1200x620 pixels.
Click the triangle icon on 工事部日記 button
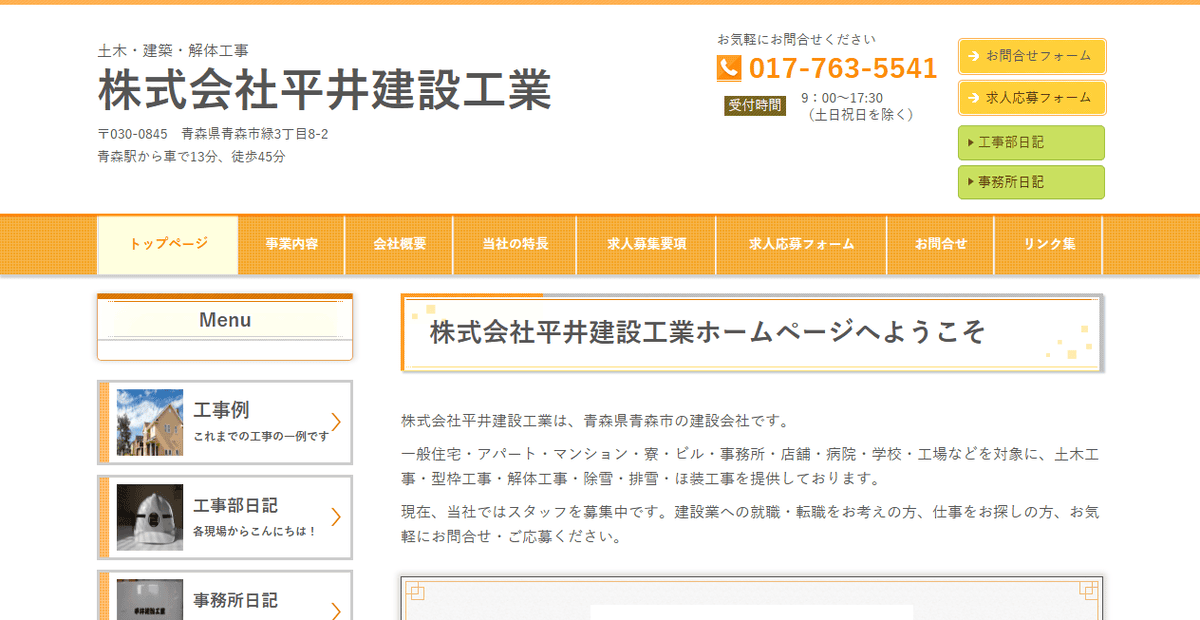pyautogui.click(x=969, y=143)
